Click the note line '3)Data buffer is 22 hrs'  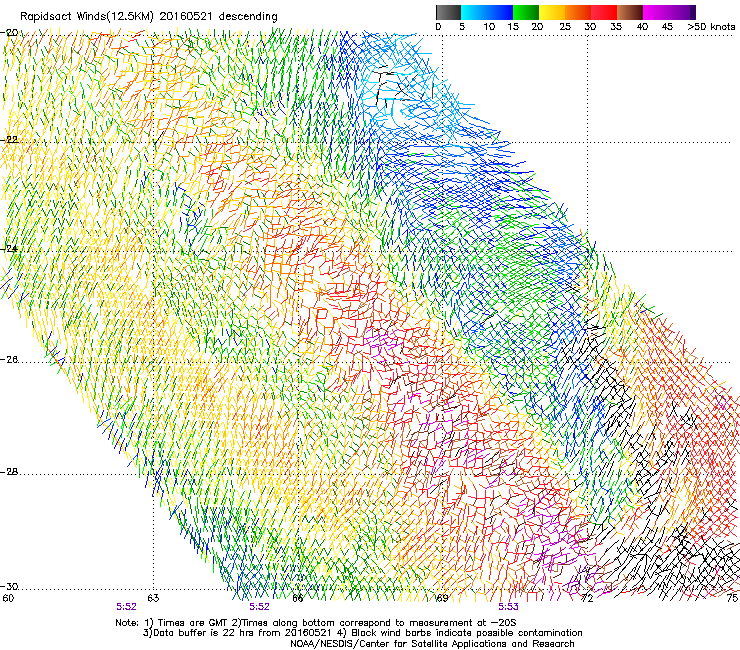tap(362, 633)
